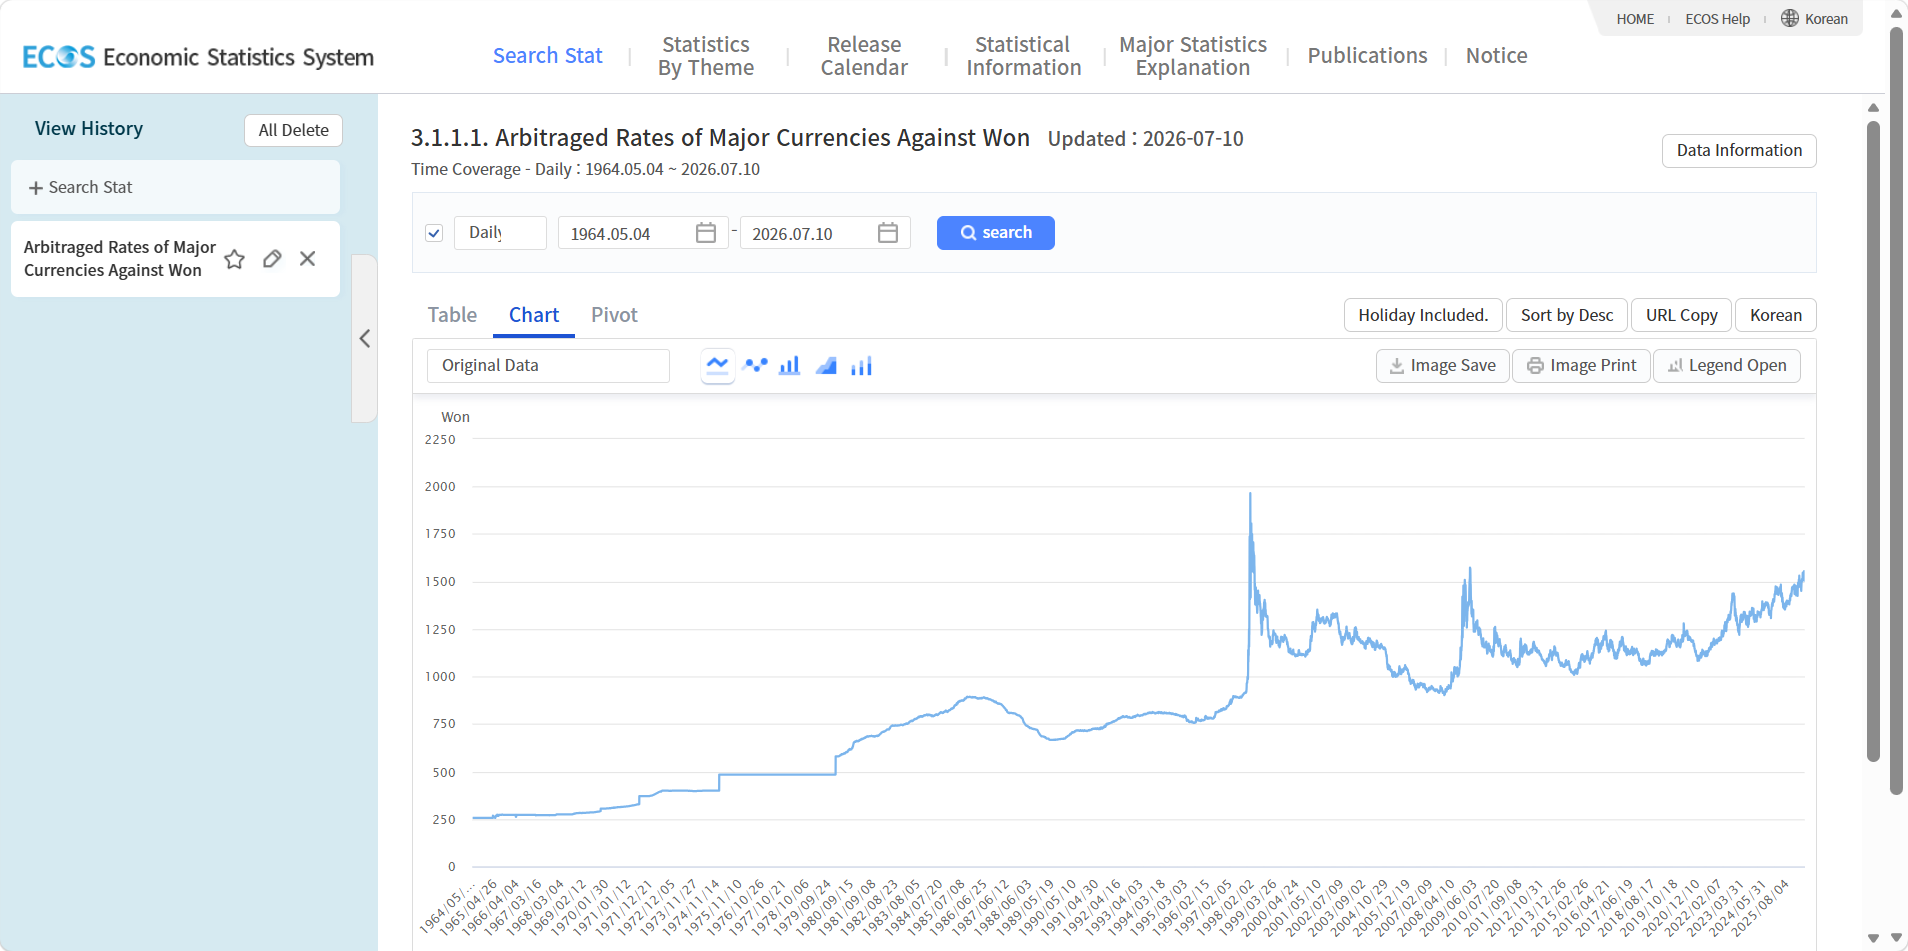Select the column chart icon
The width and height of the screenshot is (1908, 951).
pos(861,366)
